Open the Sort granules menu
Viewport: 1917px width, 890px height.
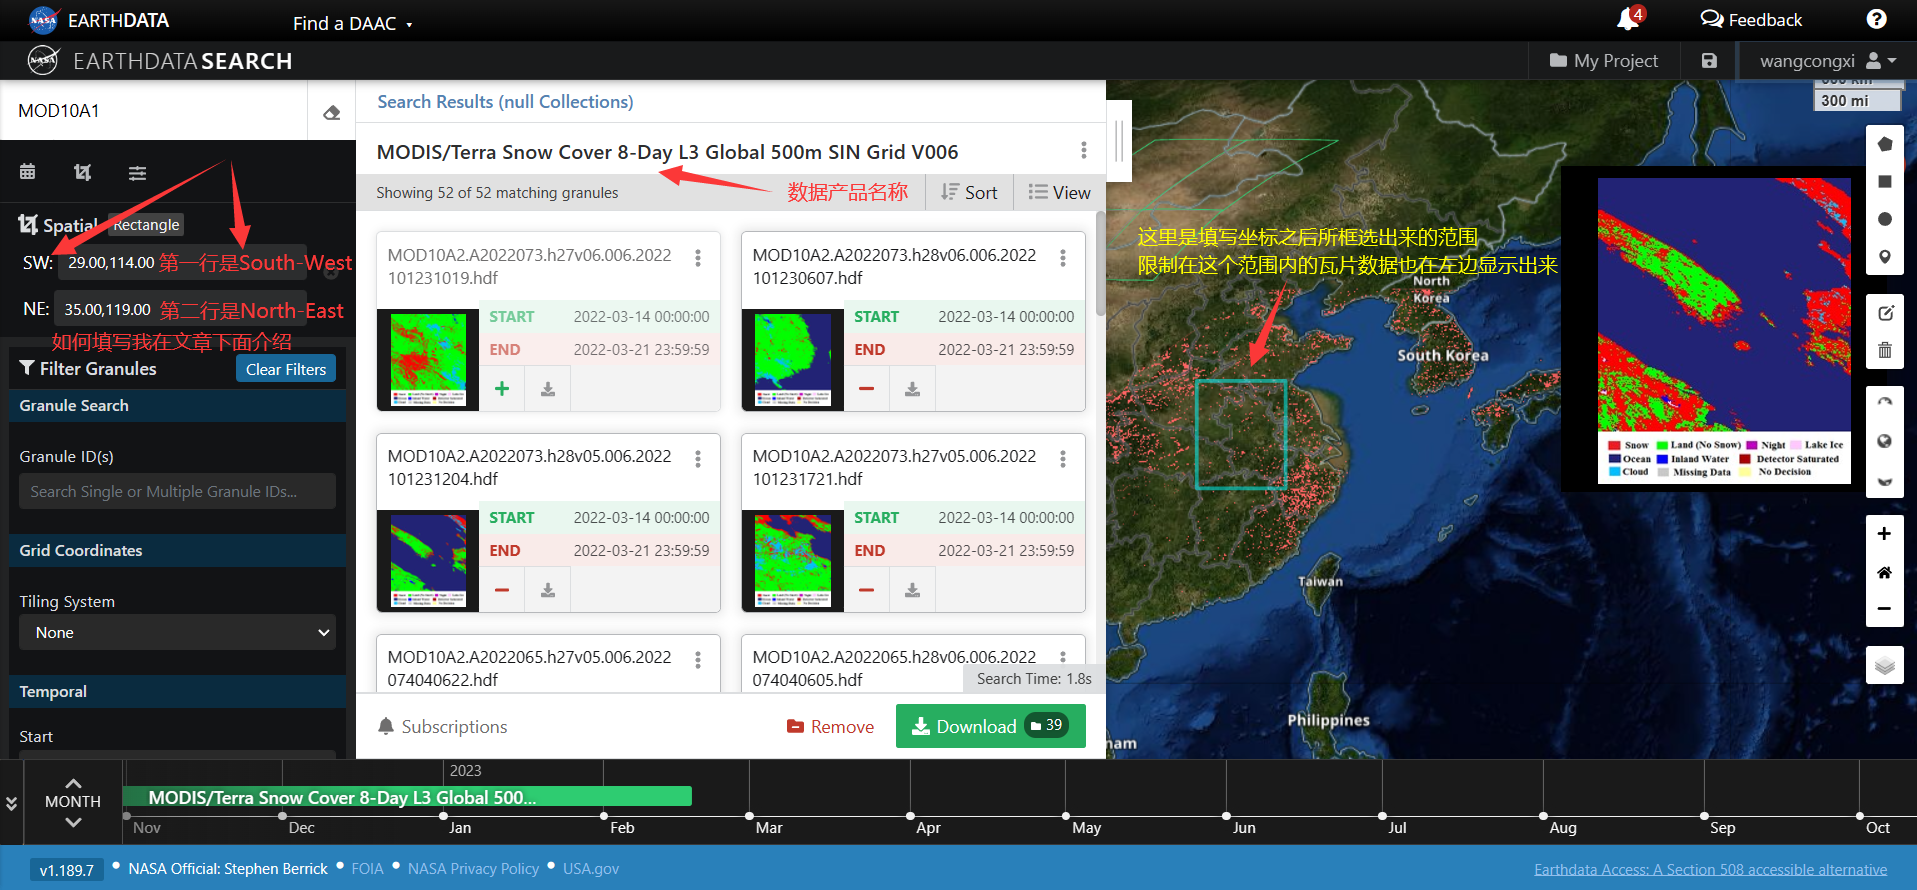click(x=969, y=192)
